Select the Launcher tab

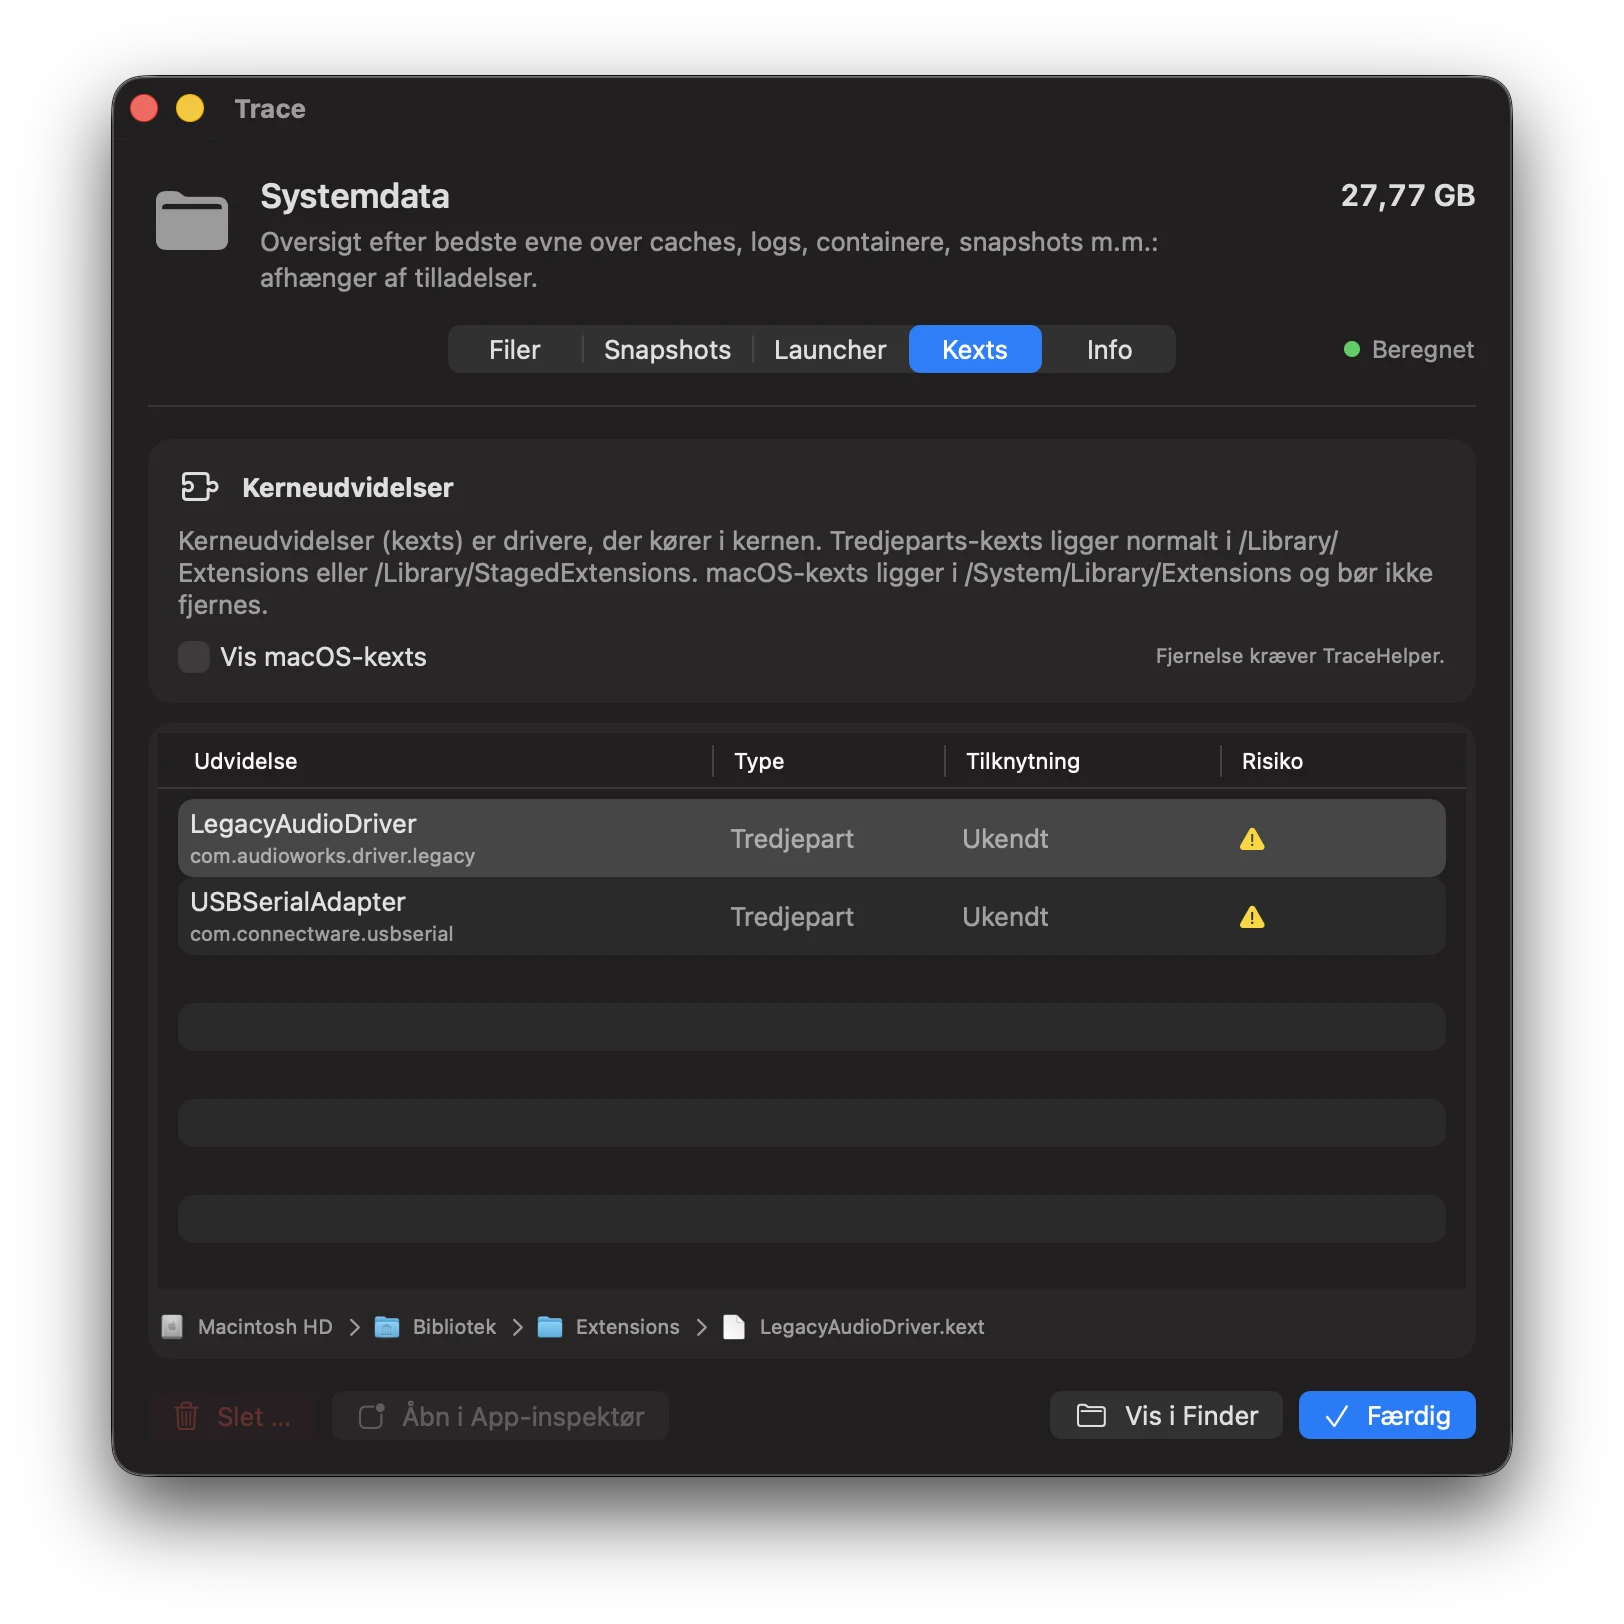(x=830, y=350)
